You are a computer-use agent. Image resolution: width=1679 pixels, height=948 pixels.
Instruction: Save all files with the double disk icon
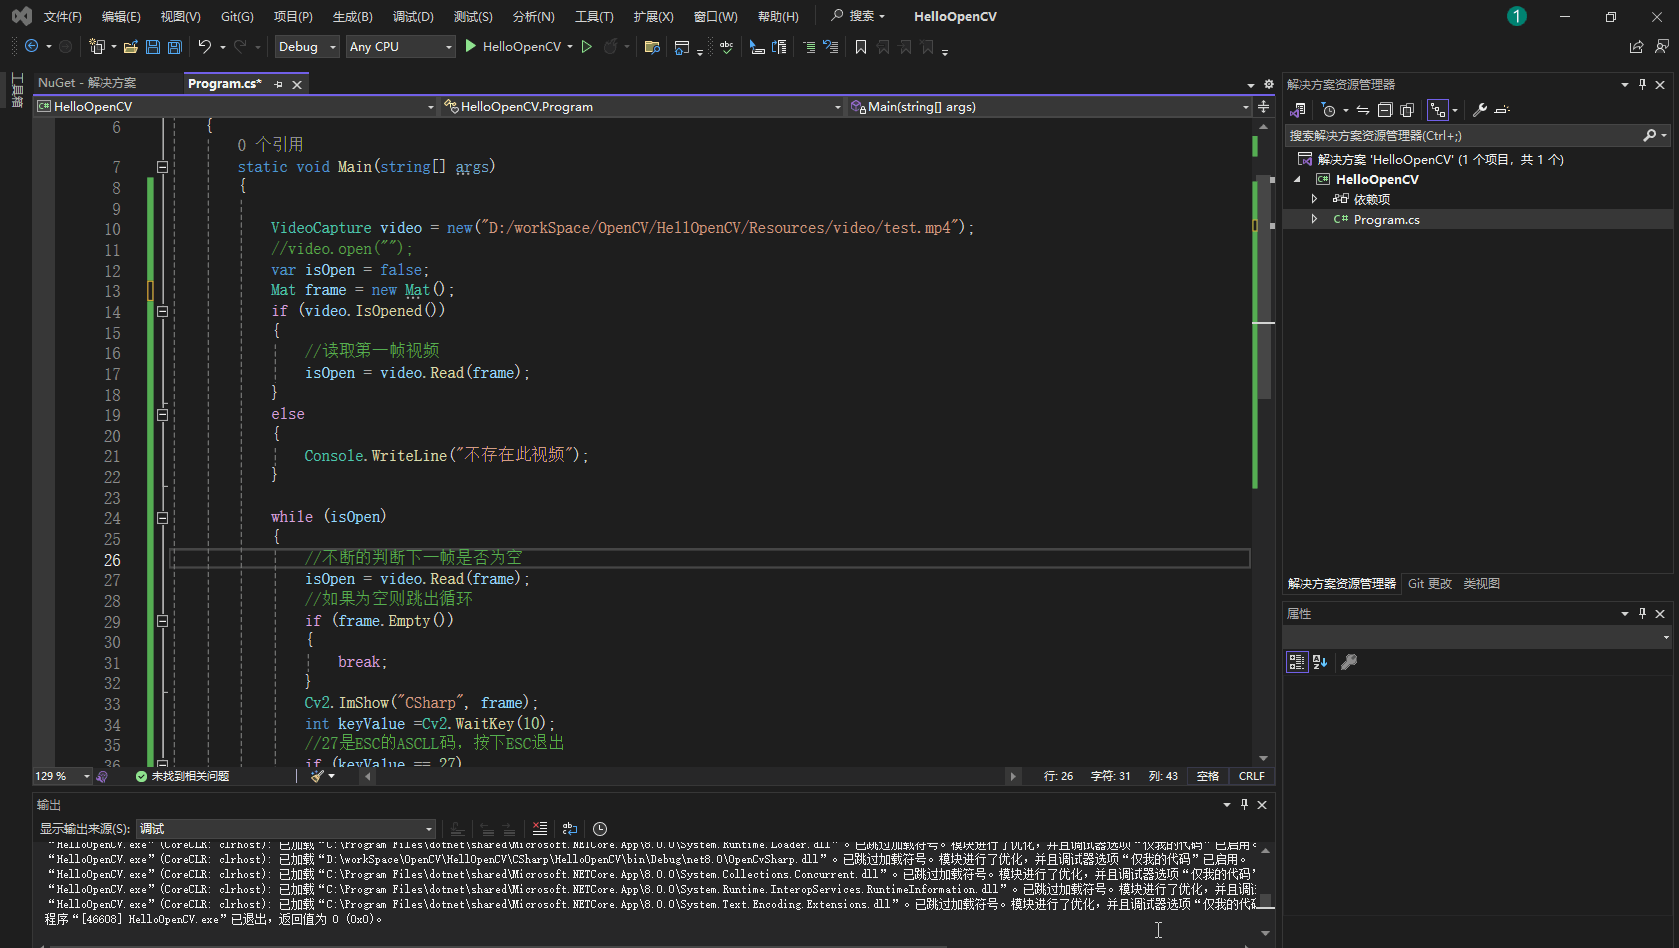pos(175,46)
